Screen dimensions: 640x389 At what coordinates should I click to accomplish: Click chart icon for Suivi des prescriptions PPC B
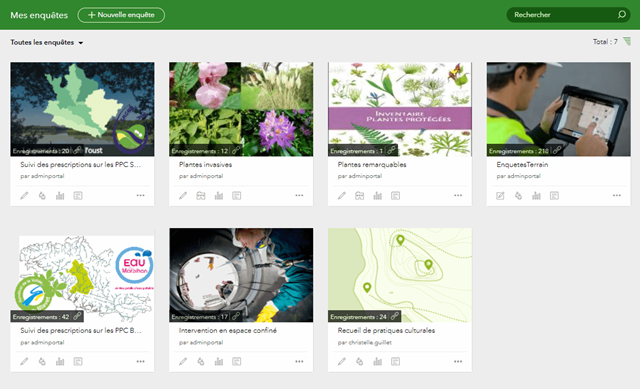pos(60,361)
